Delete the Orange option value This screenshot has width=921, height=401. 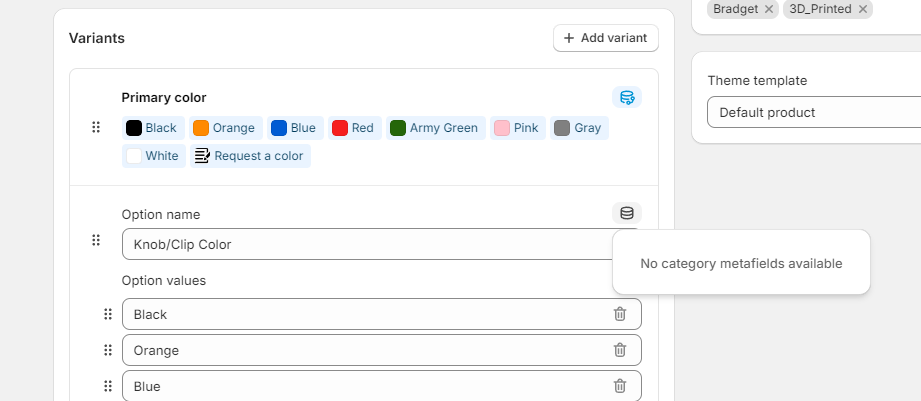(620, 350)
